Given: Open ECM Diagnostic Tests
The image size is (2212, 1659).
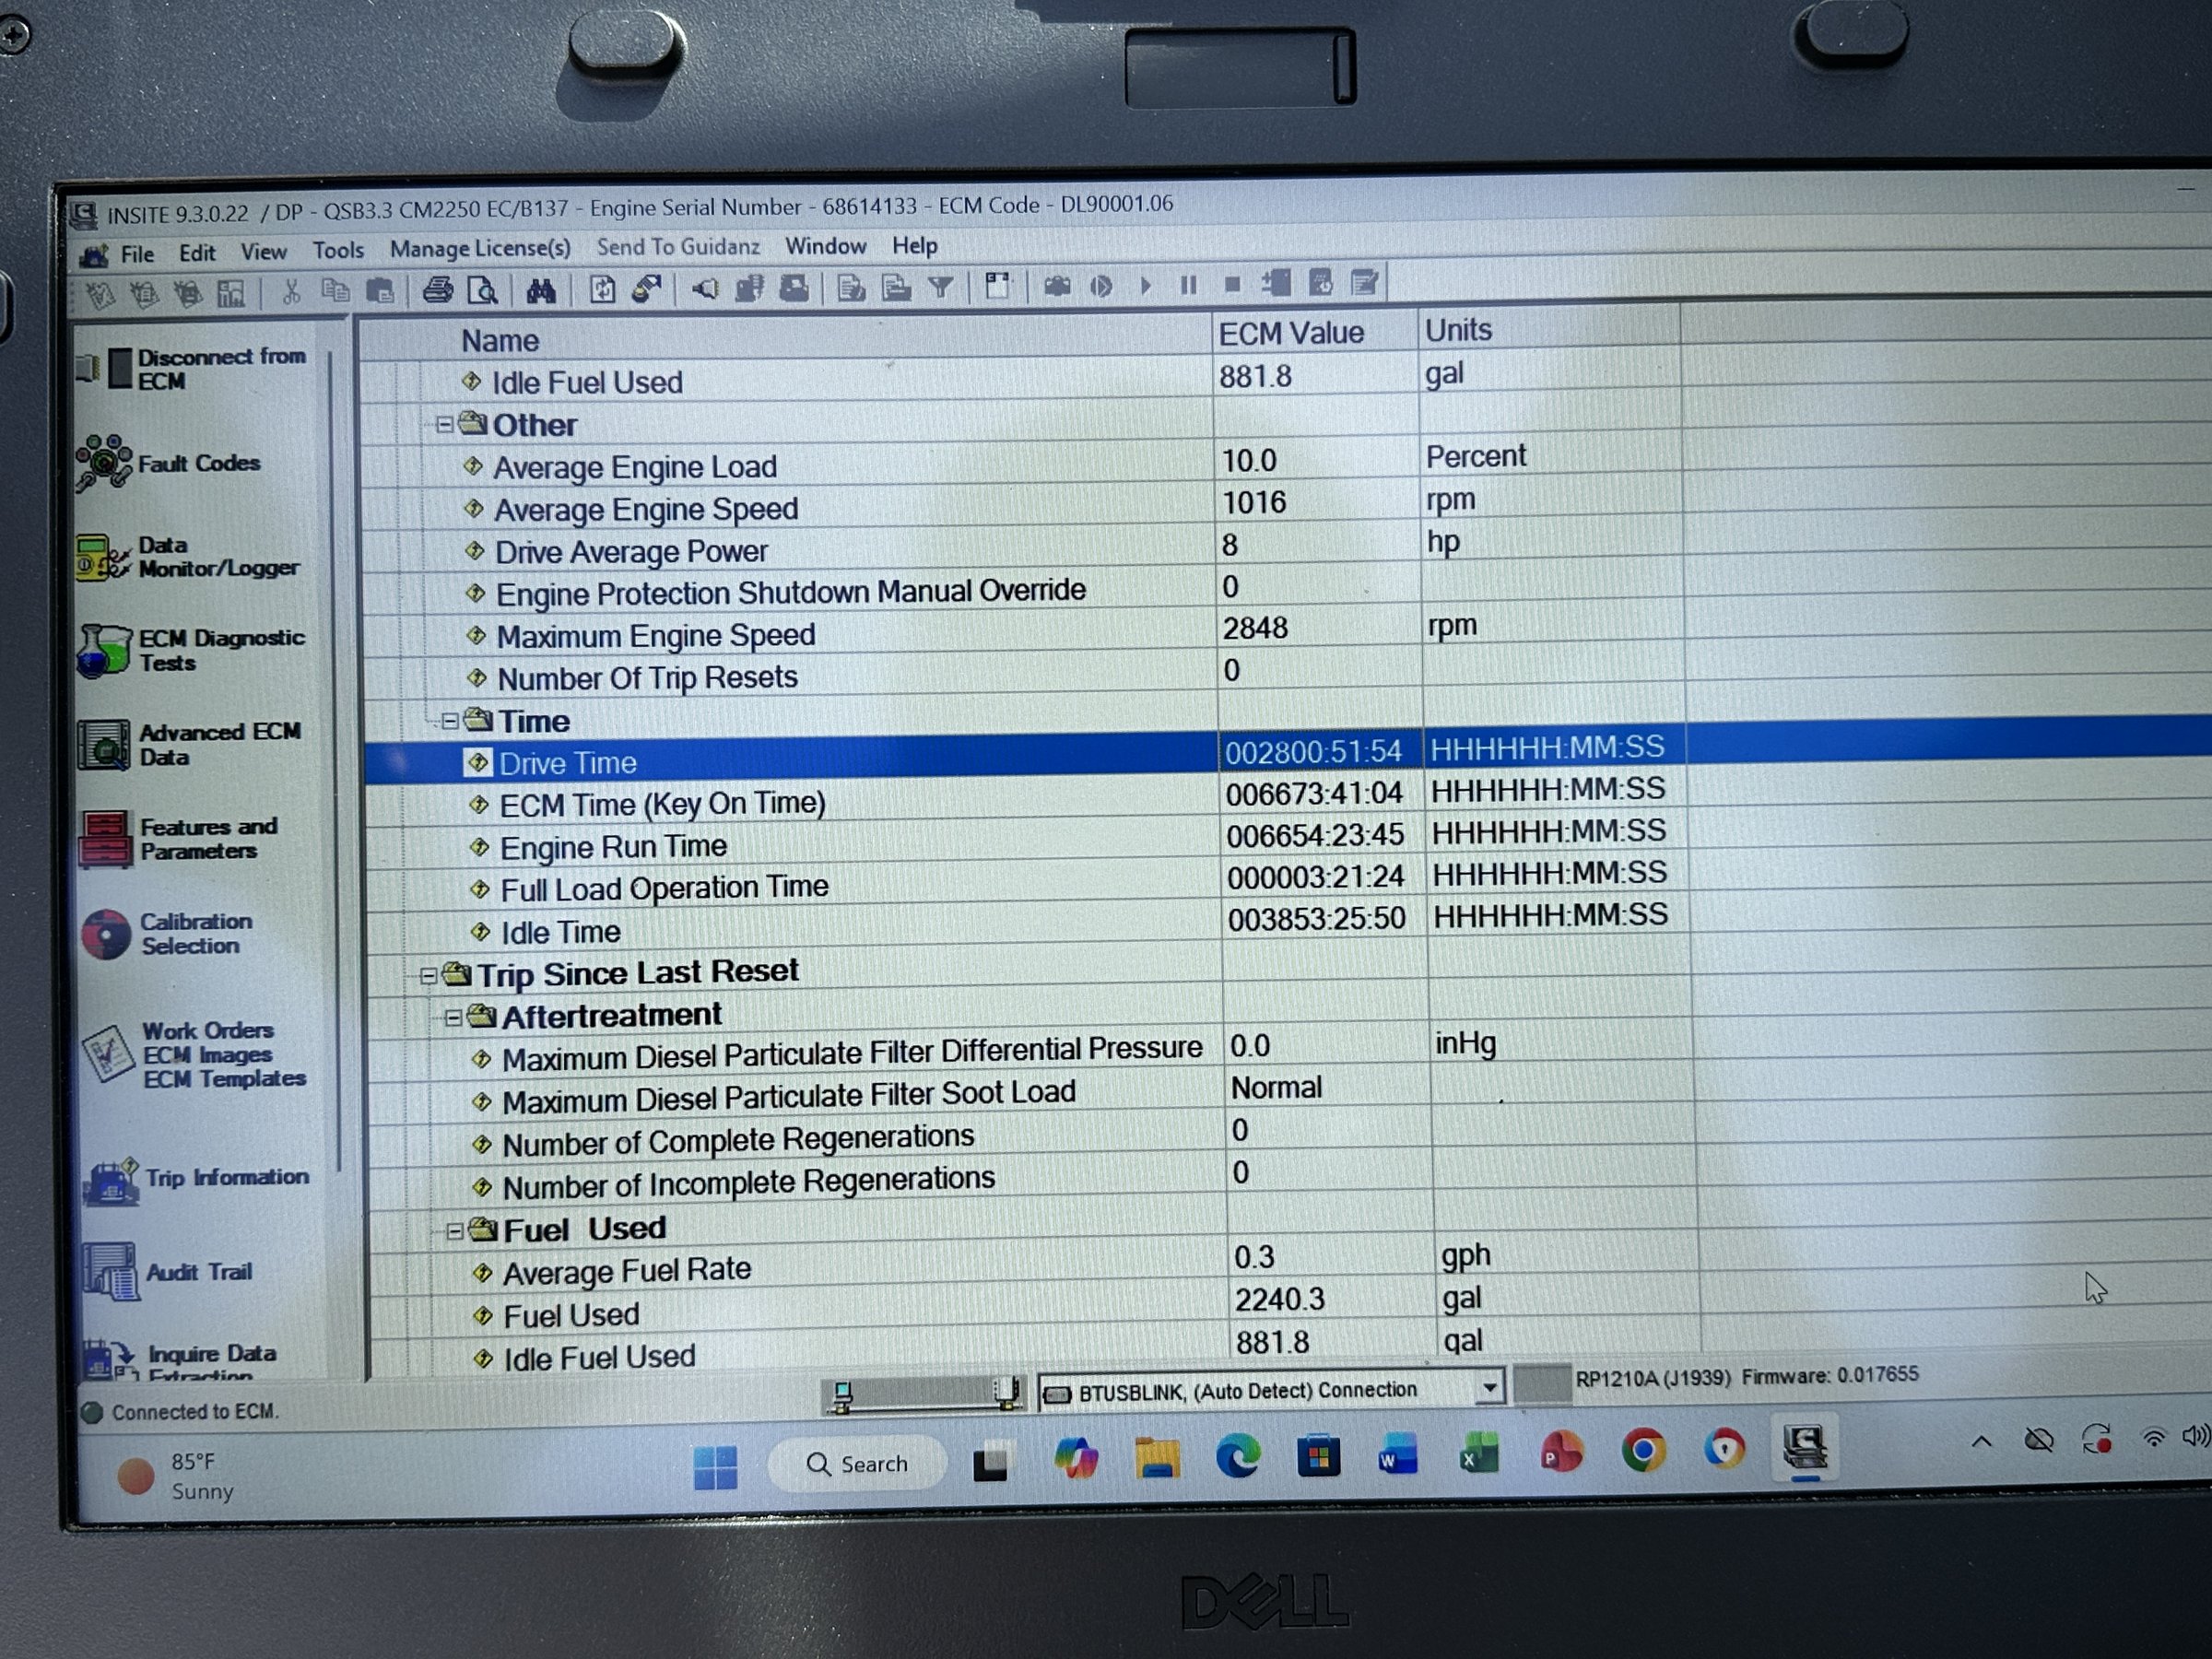Looking at the screenshot, I should (x=190, y=650).
